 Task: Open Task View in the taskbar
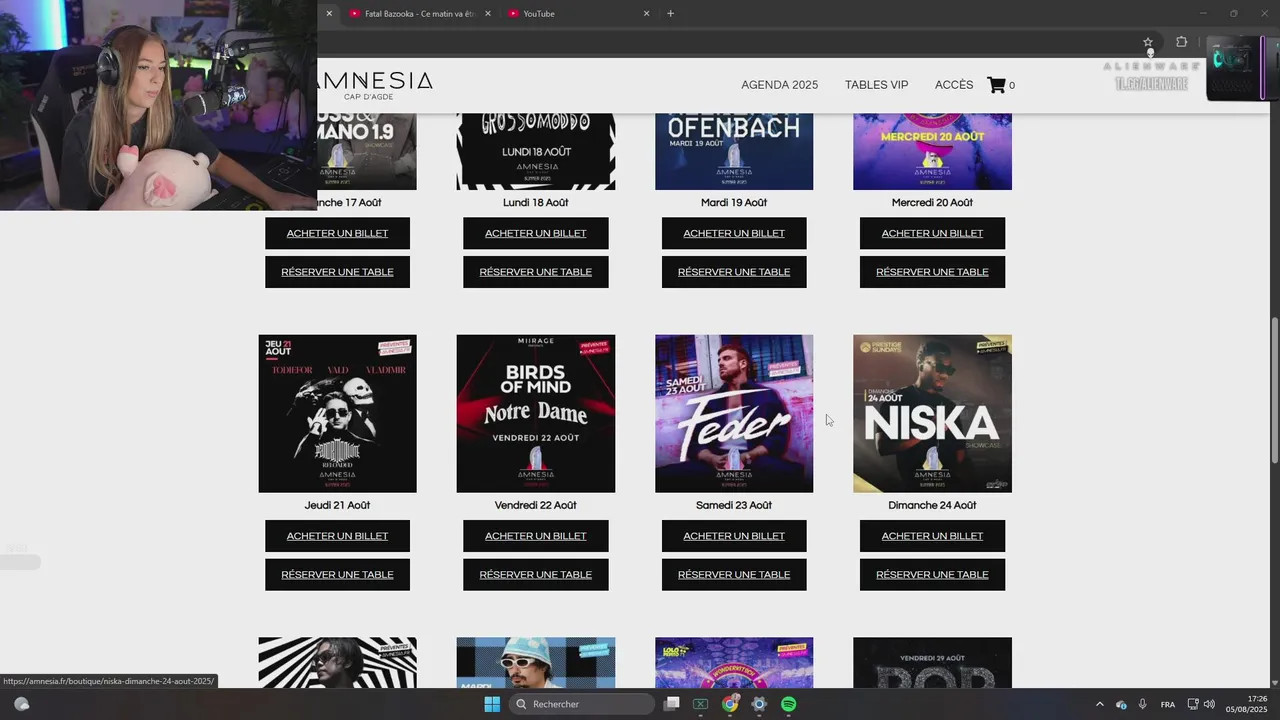pos(672,704)
